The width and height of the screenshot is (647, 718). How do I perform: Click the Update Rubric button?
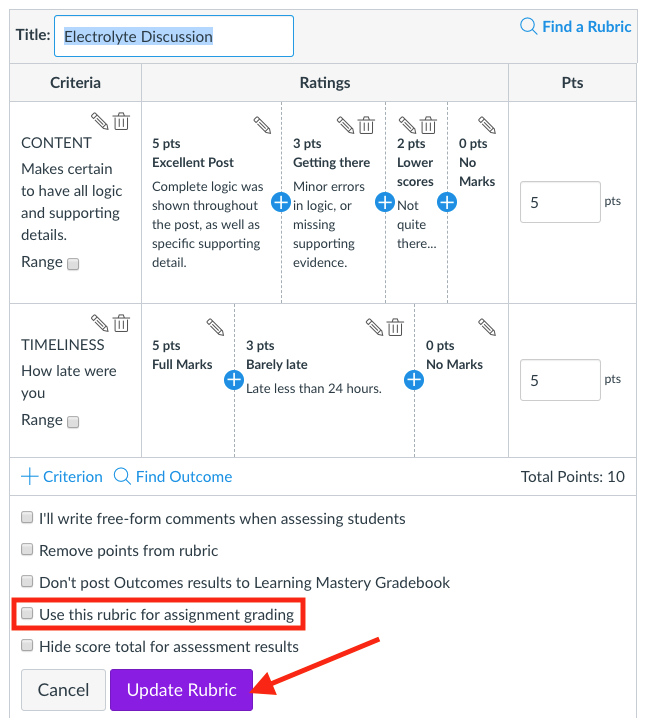181,690
